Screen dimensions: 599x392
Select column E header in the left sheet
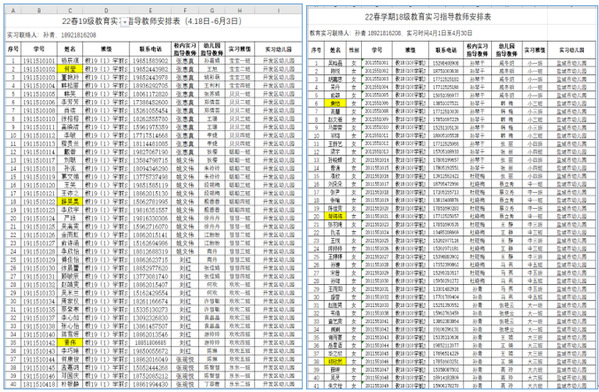[x=151, y=11]
